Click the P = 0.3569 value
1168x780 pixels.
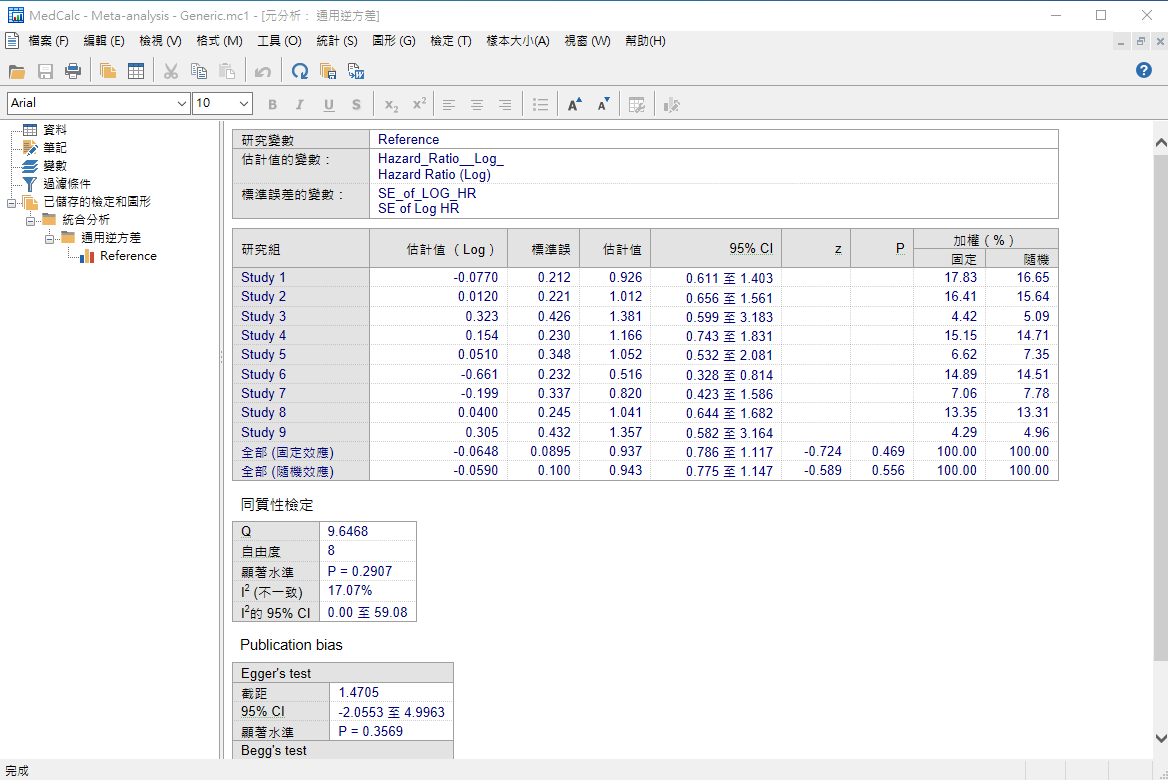(370, 731)
